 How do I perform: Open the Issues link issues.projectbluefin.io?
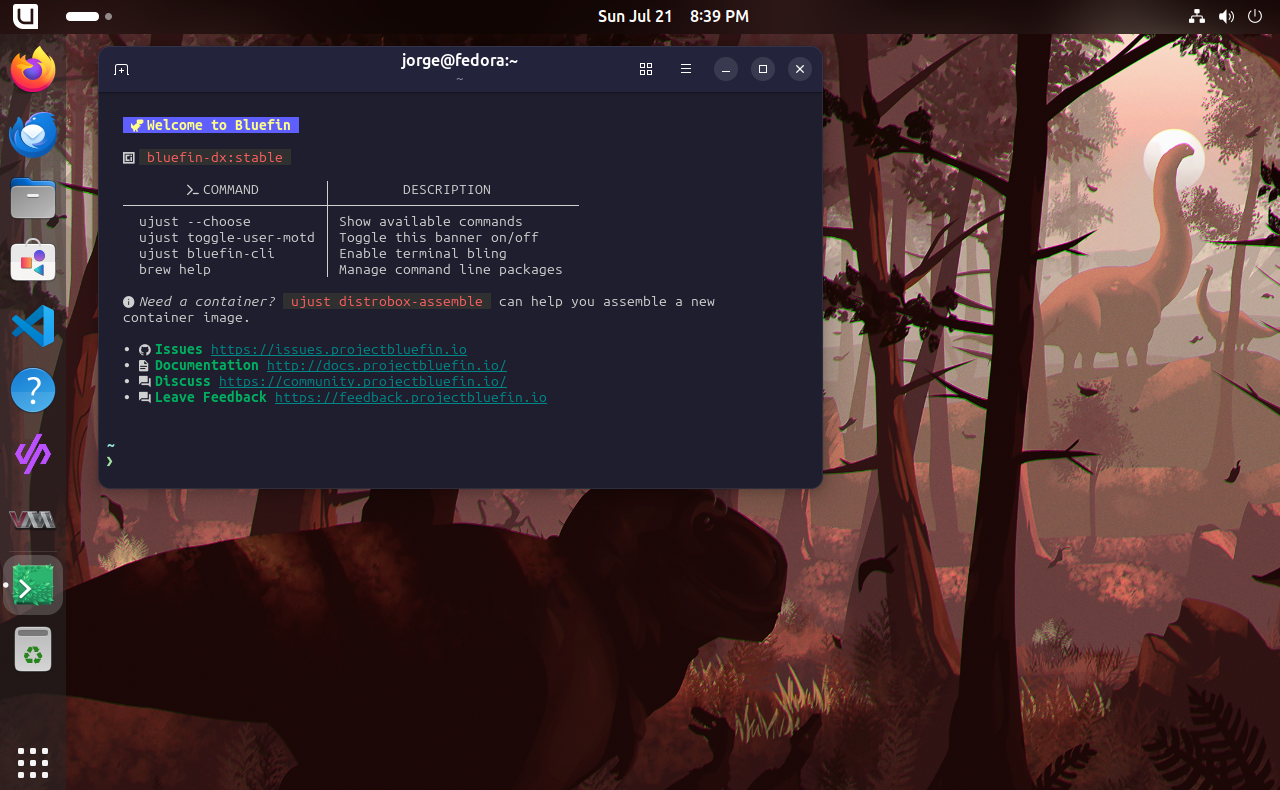pos(338,349)
